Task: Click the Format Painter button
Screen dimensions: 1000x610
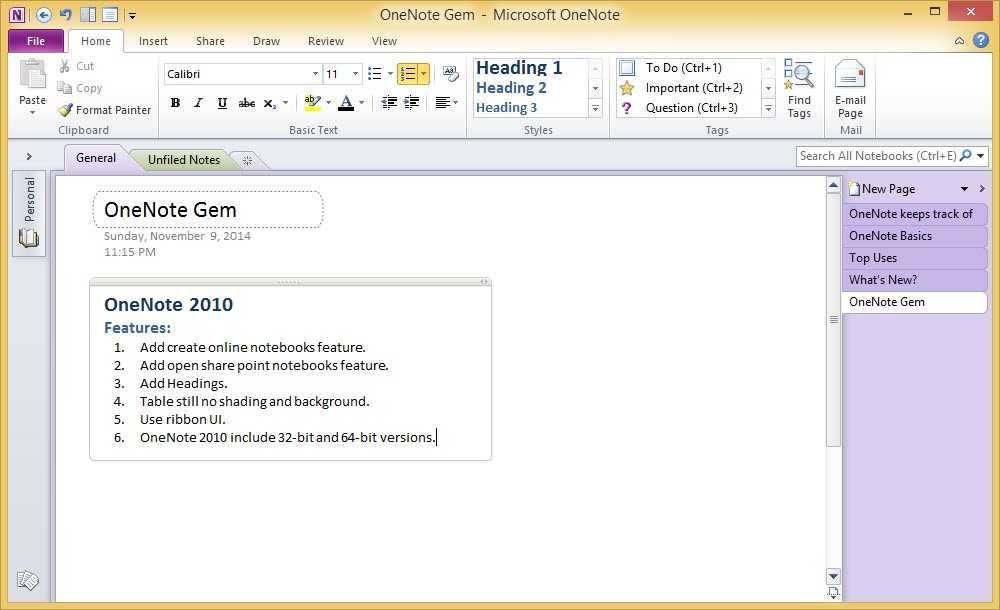Action: click(104, 110)
